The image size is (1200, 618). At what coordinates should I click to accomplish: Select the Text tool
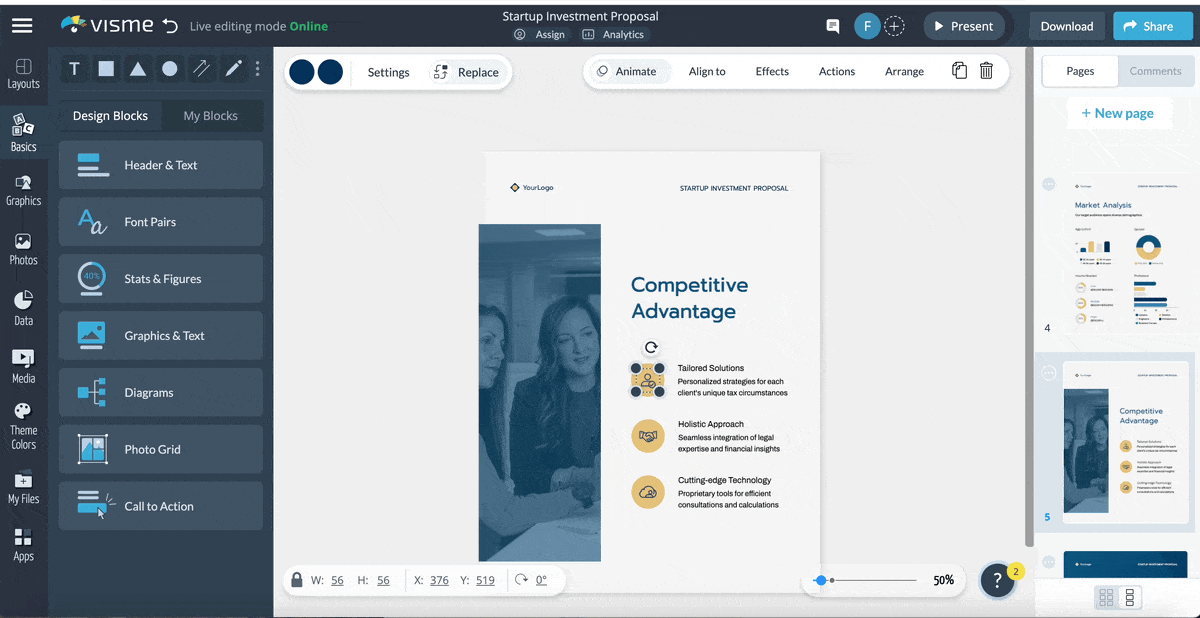pyautogui.click(x=74, y=68)
